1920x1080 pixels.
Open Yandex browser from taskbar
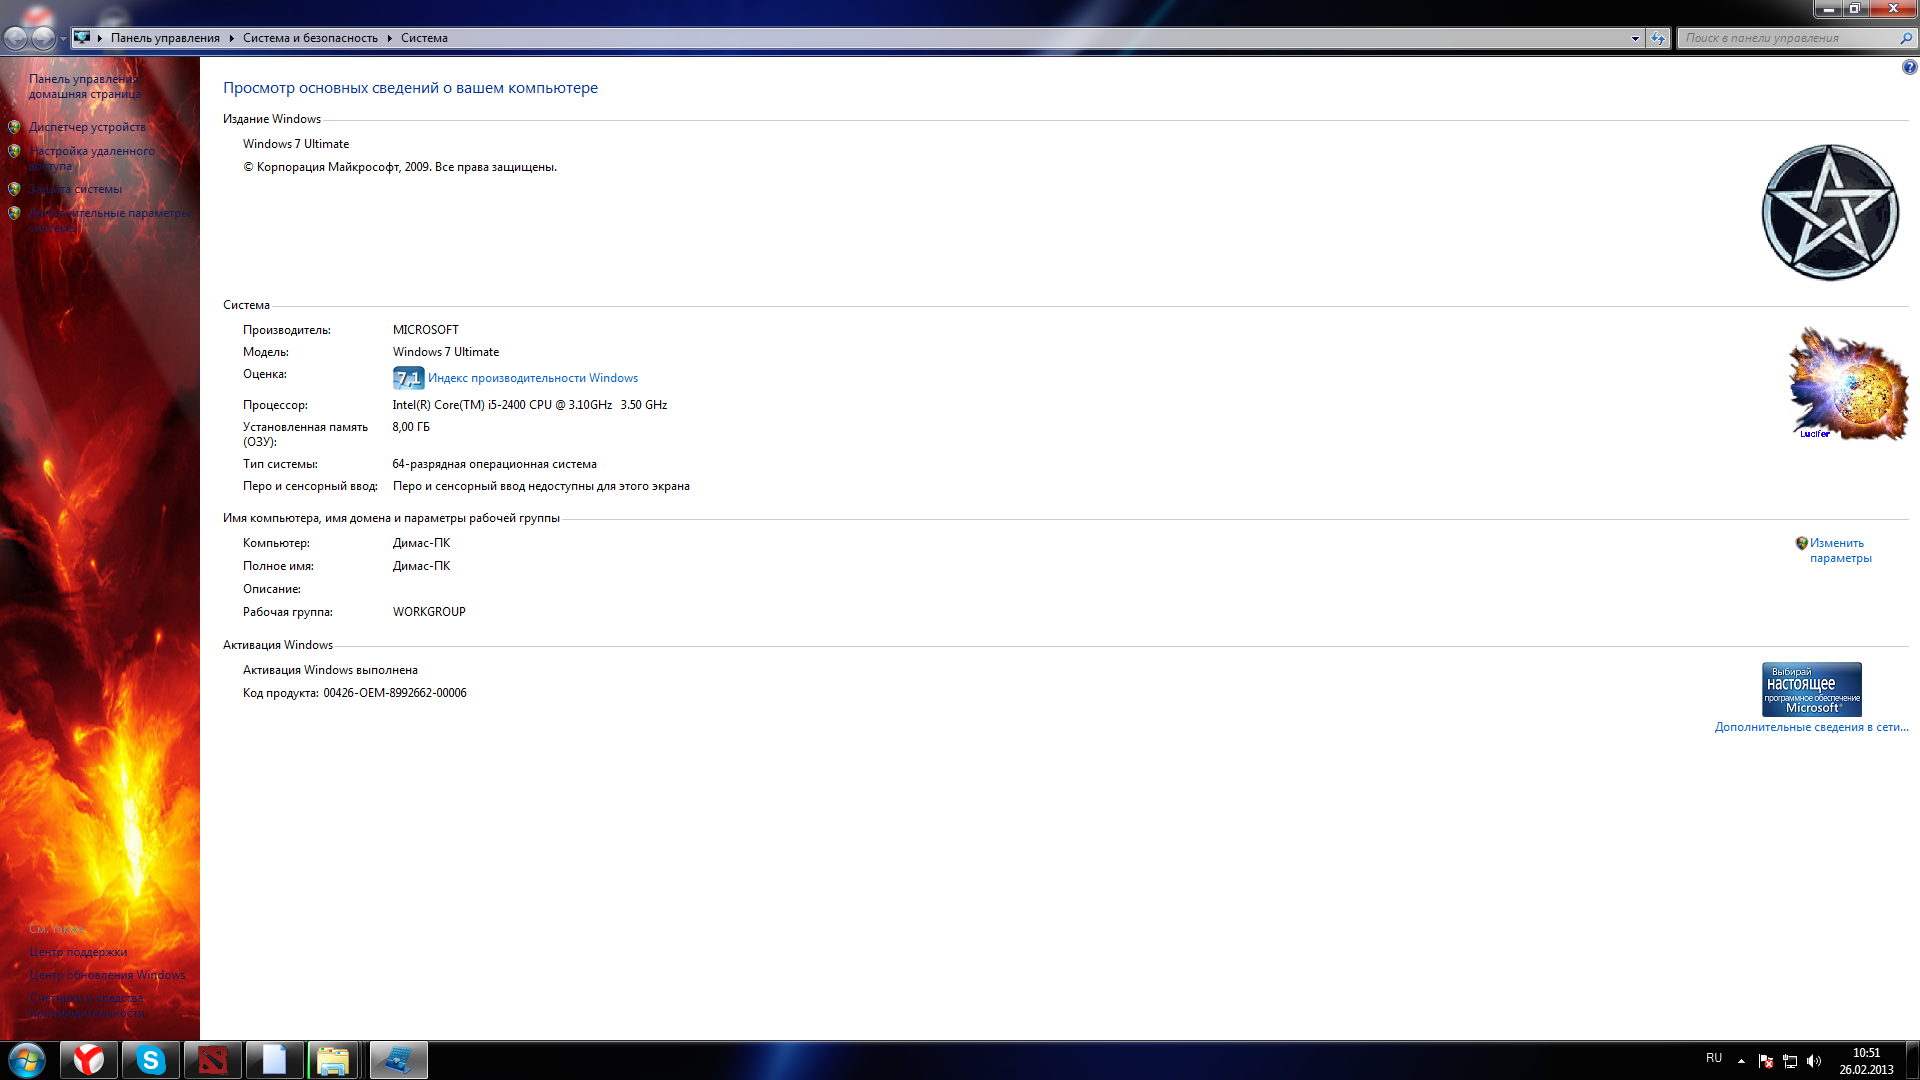[89, 1060]
